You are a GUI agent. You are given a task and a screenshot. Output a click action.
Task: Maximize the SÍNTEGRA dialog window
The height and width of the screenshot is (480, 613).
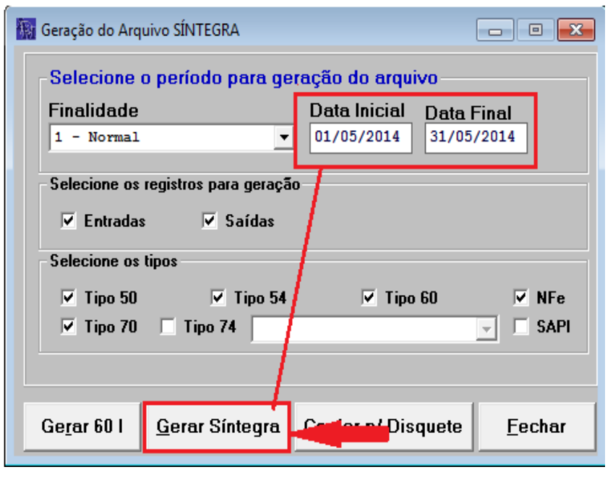pos(535,30)
